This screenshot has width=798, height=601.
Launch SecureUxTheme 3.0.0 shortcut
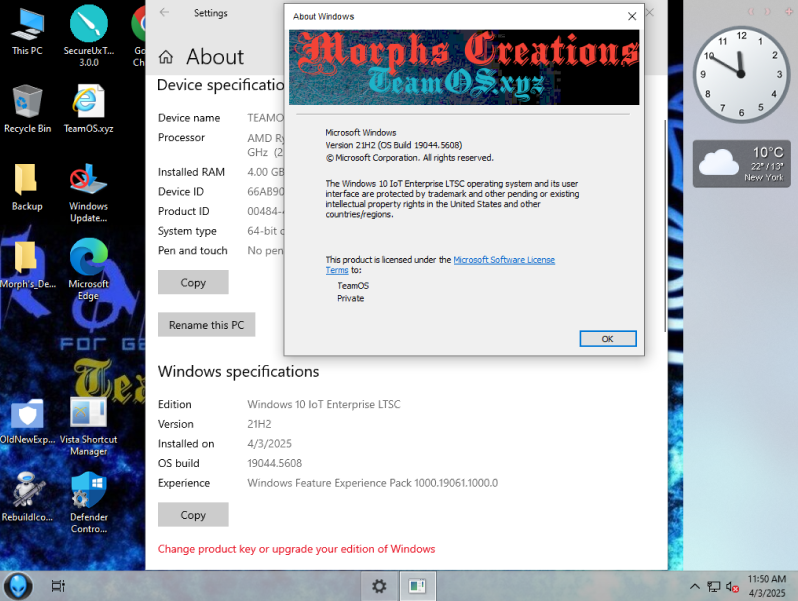[x=89, y=36]
